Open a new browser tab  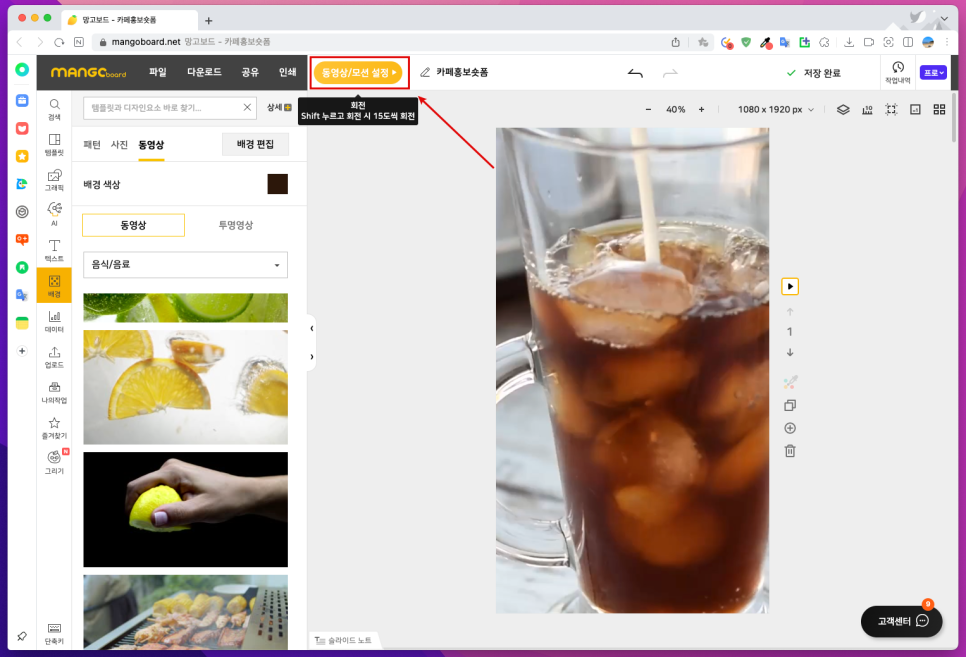[209, 20]
